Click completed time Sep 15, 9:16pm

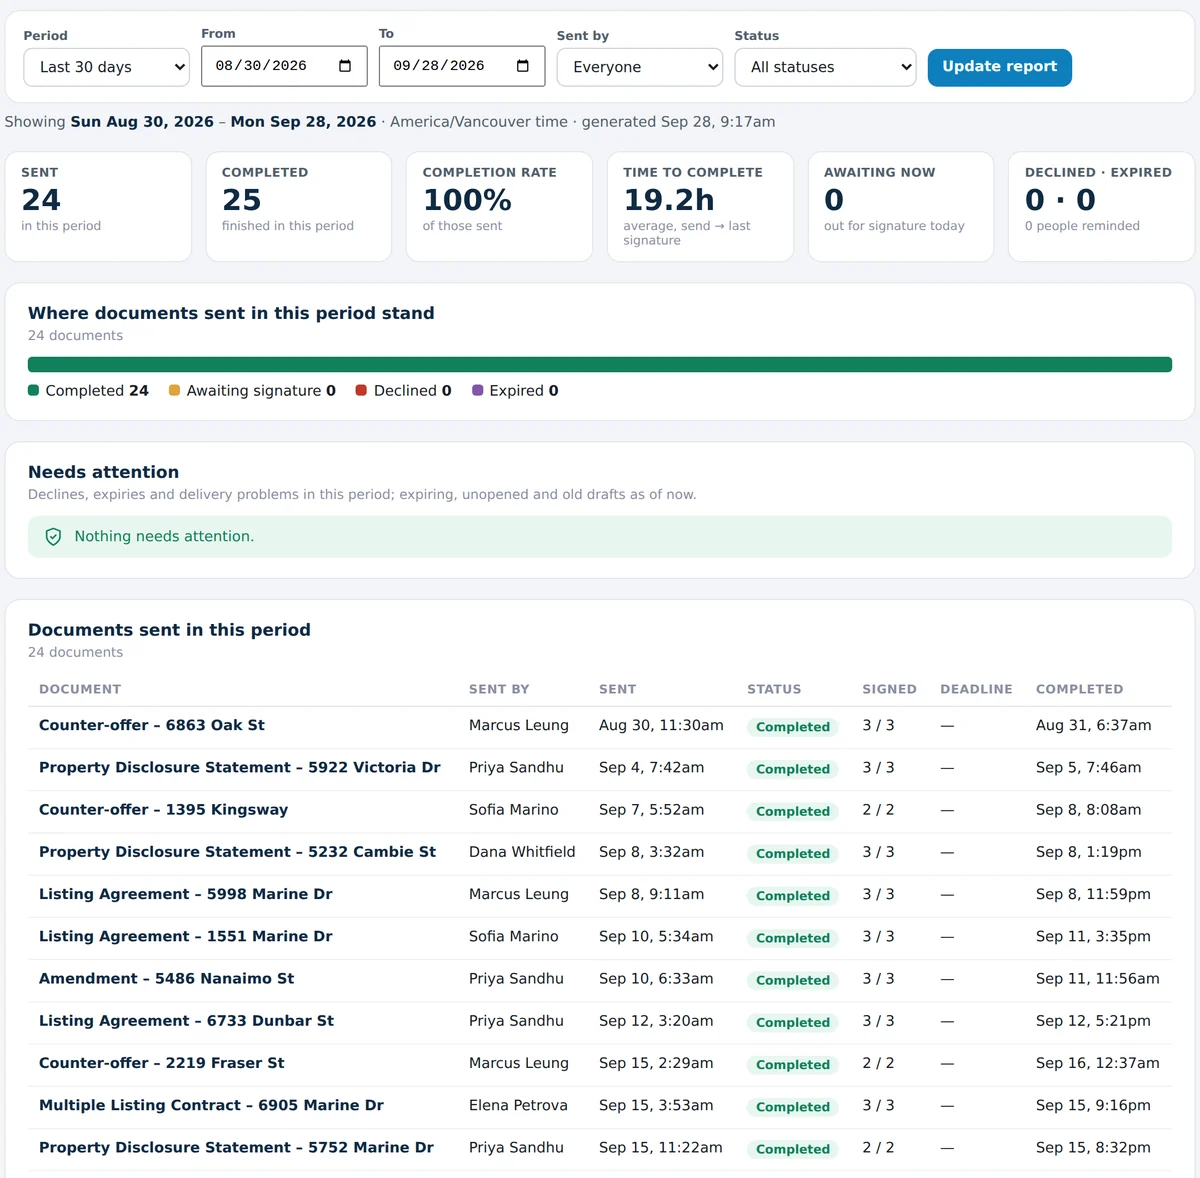point(1093,1105)
